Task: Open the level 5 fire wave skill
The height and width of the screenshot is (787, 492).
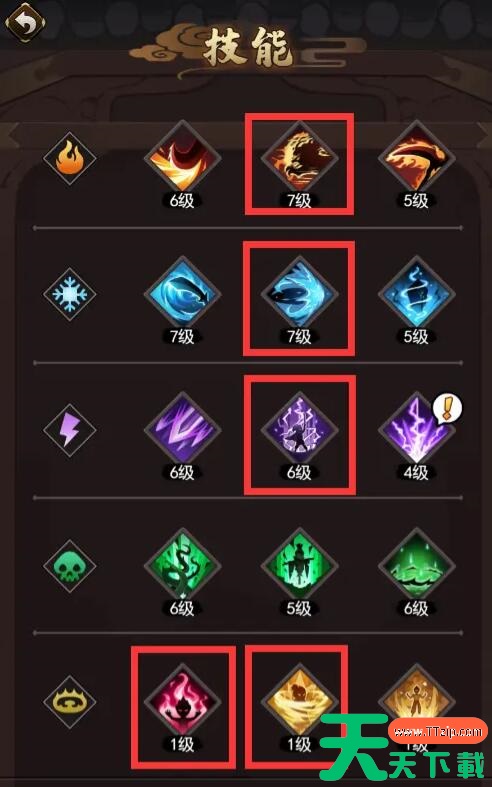Action: click(416, 158)
